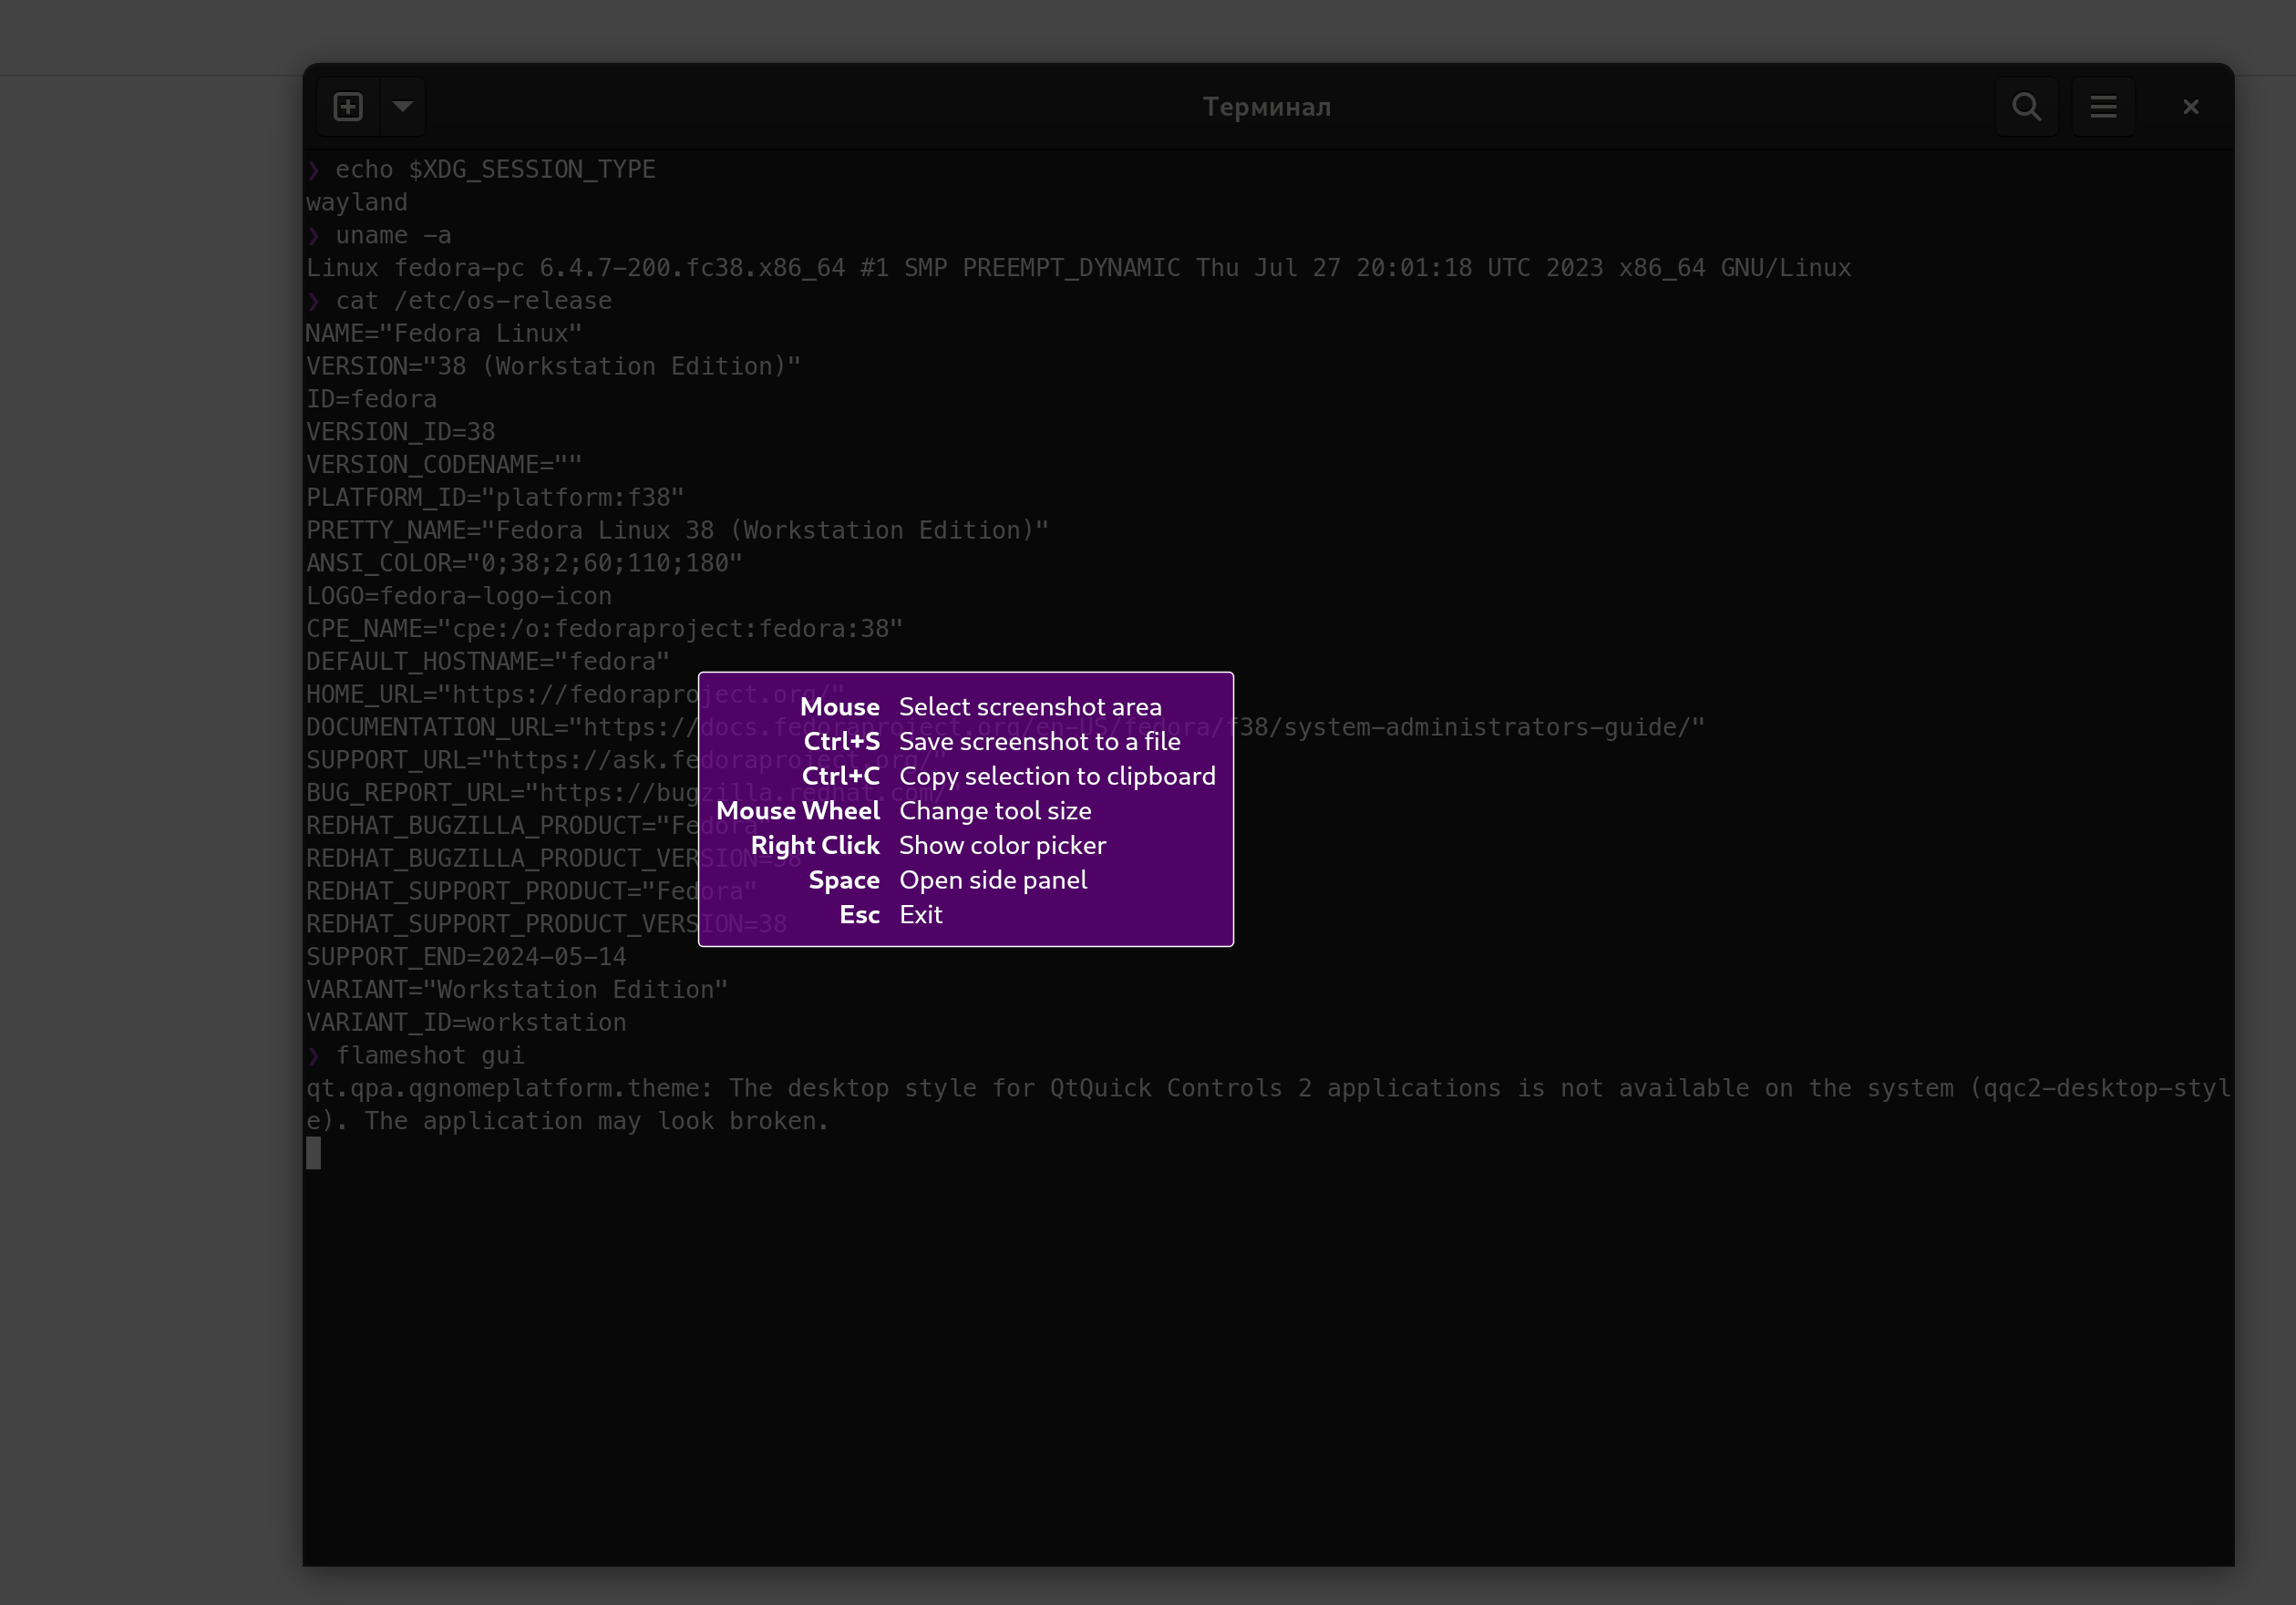Click the VARIANT="Workstation Edition" line
Image resolution: width=2296 pixels, height=1605 pixels.
[517, 990]
